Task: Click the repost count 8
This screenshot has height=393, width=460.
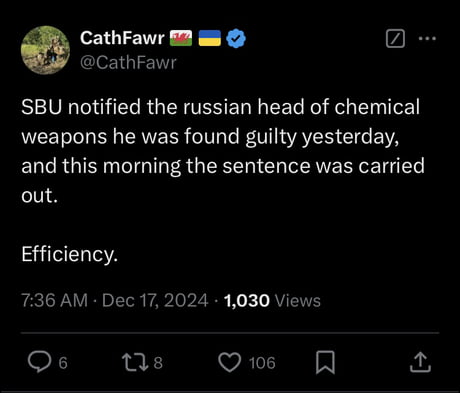Action: [x=158, y=363]
